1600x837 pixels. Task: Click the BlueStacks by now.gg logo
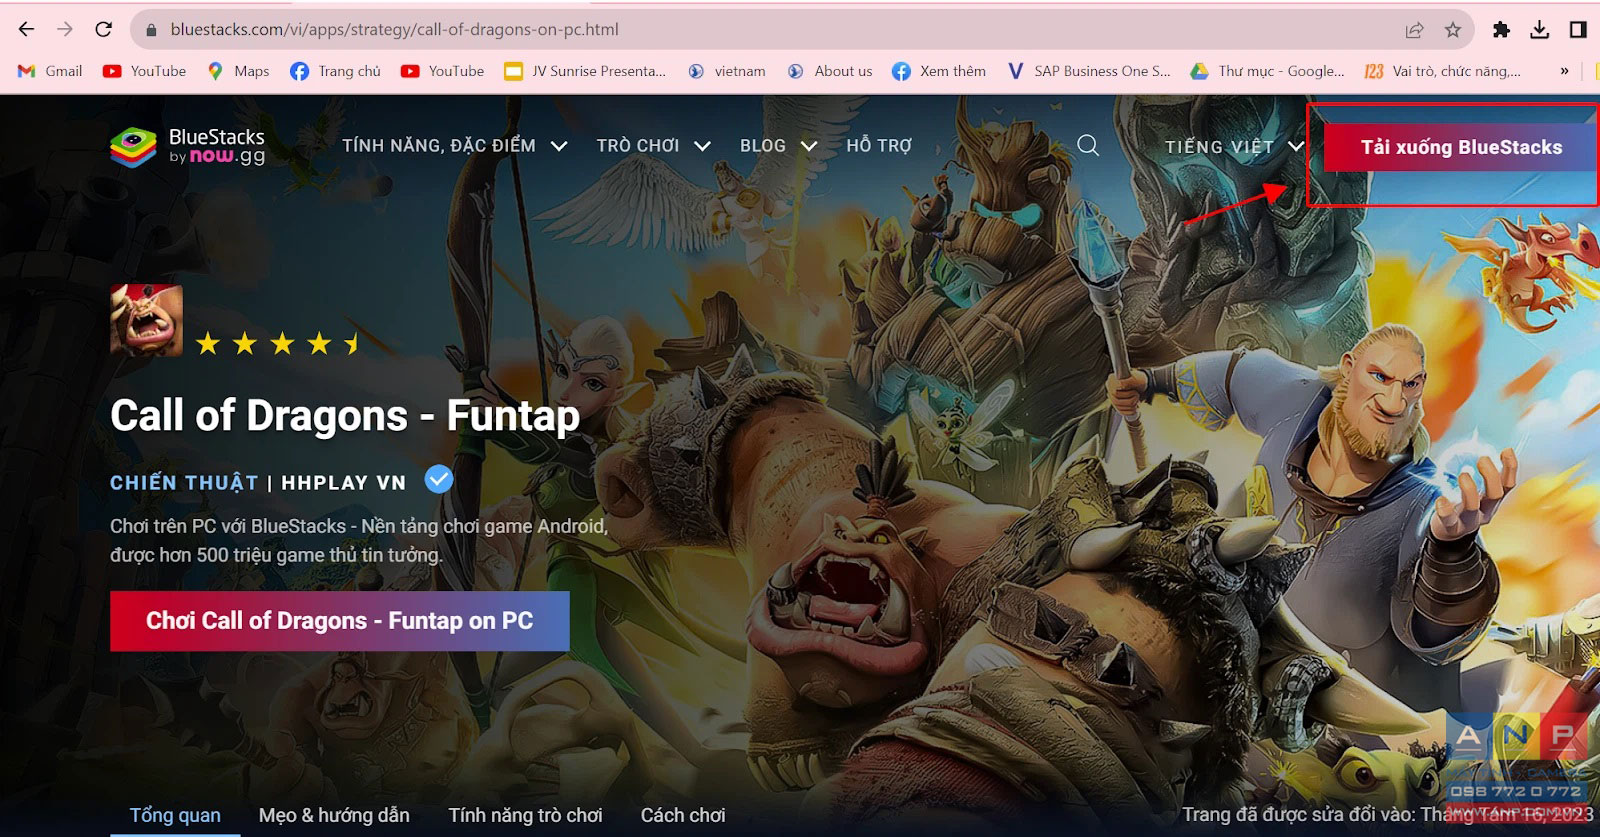point(188,146)
